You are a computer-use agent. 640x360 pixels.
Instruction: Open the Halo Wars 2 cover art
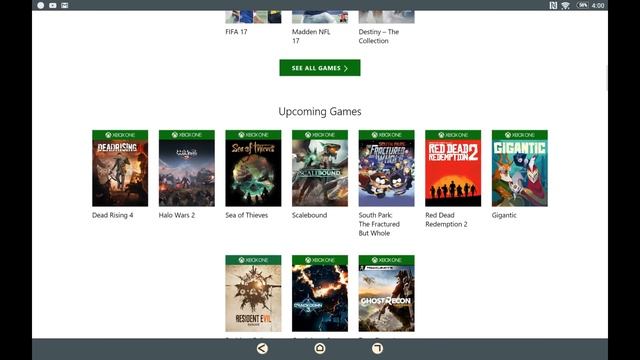click(x=187, y=168)
